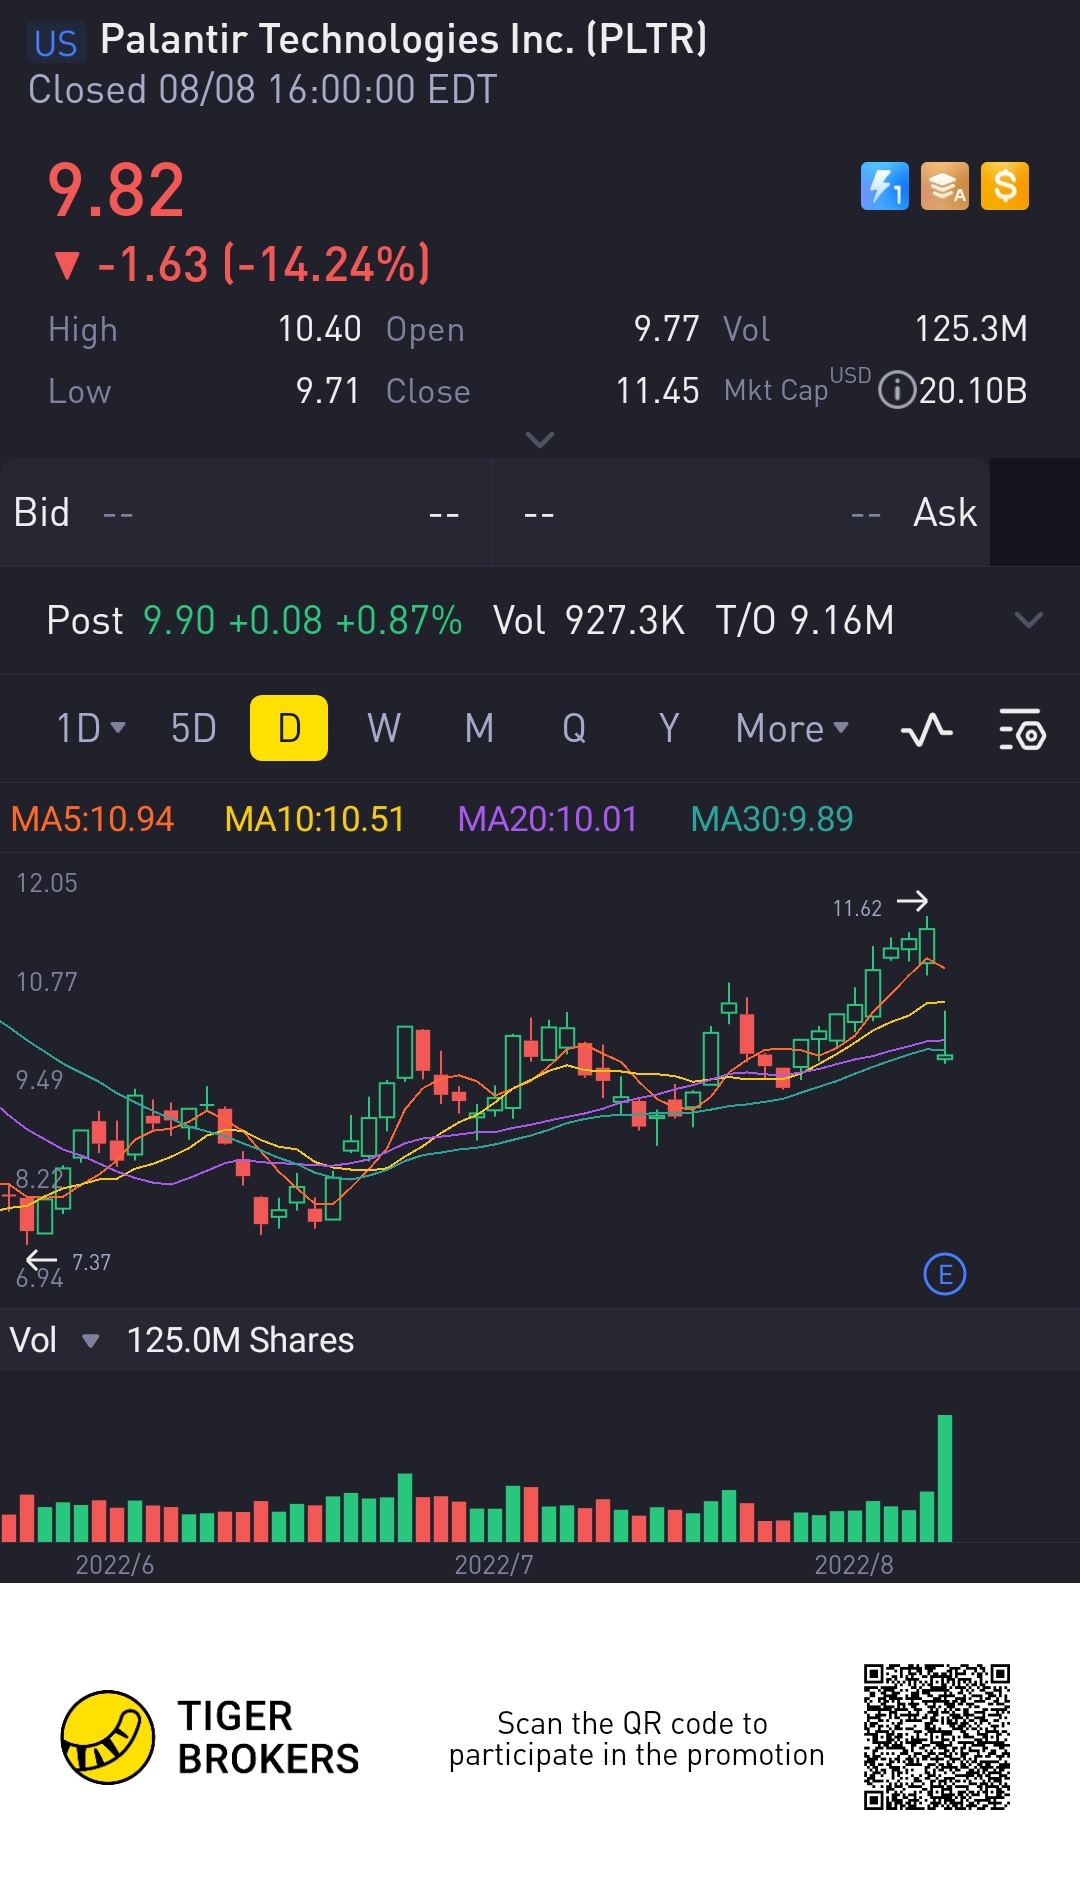
Task: Tap the blue E earnings marker
Action: pyautogui.click(x=945, y=1274)
